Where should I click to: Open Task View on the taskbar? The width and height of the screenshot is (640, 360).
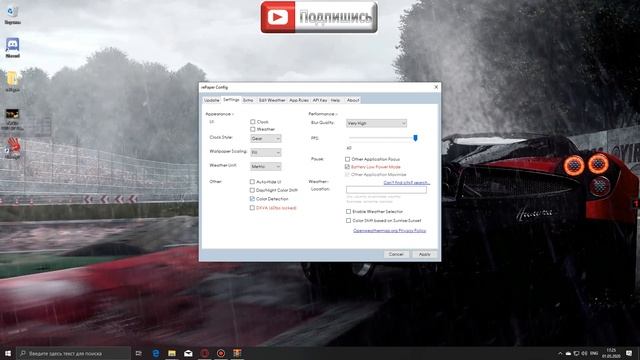(138, 353)
